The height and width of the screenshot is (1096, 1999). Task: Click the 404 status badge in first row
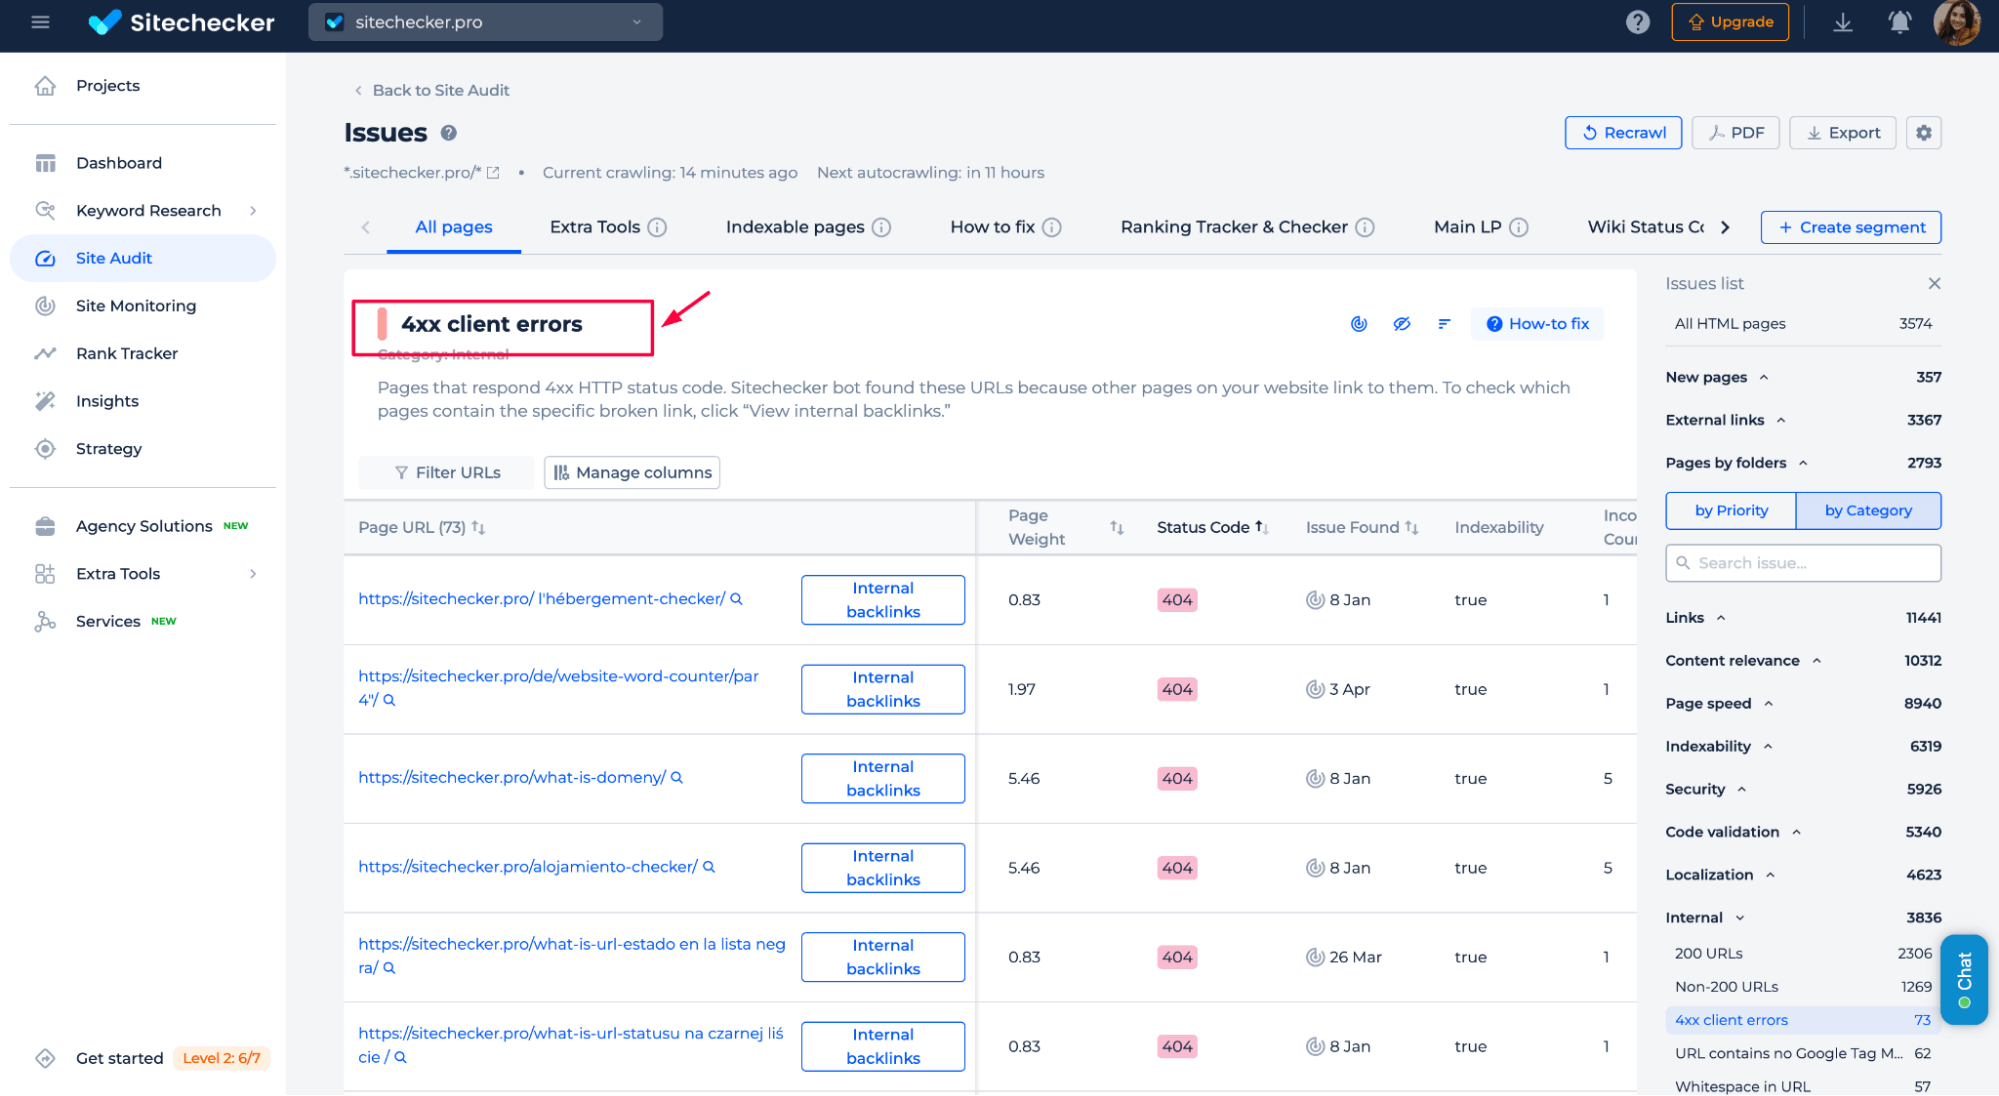[x=1177, y=600]
